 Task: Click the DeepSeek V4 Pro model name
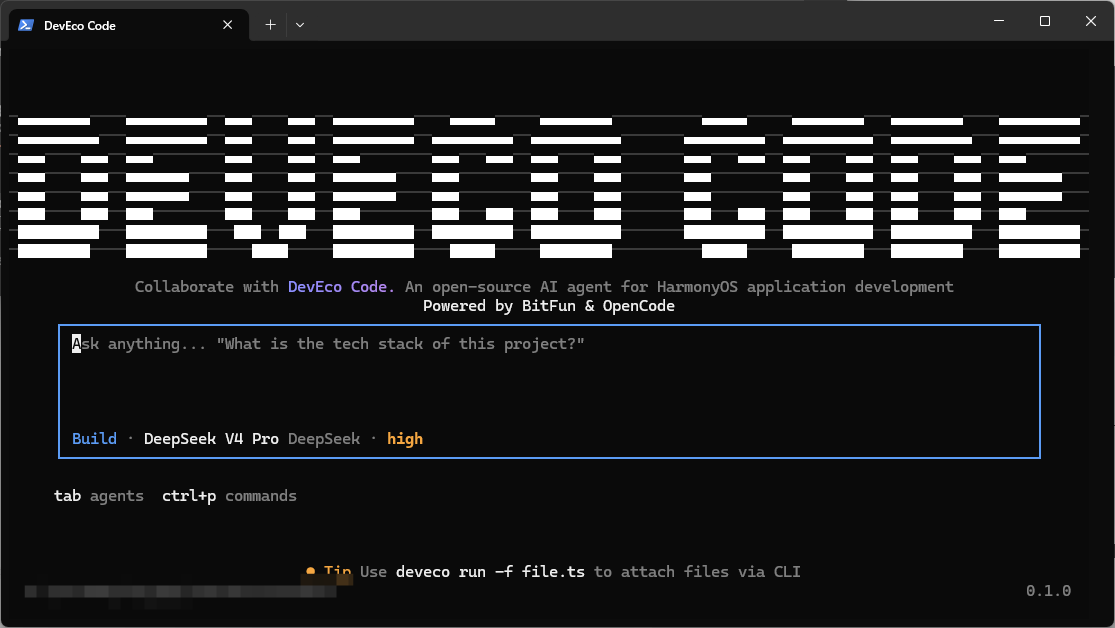pos(211,439)
